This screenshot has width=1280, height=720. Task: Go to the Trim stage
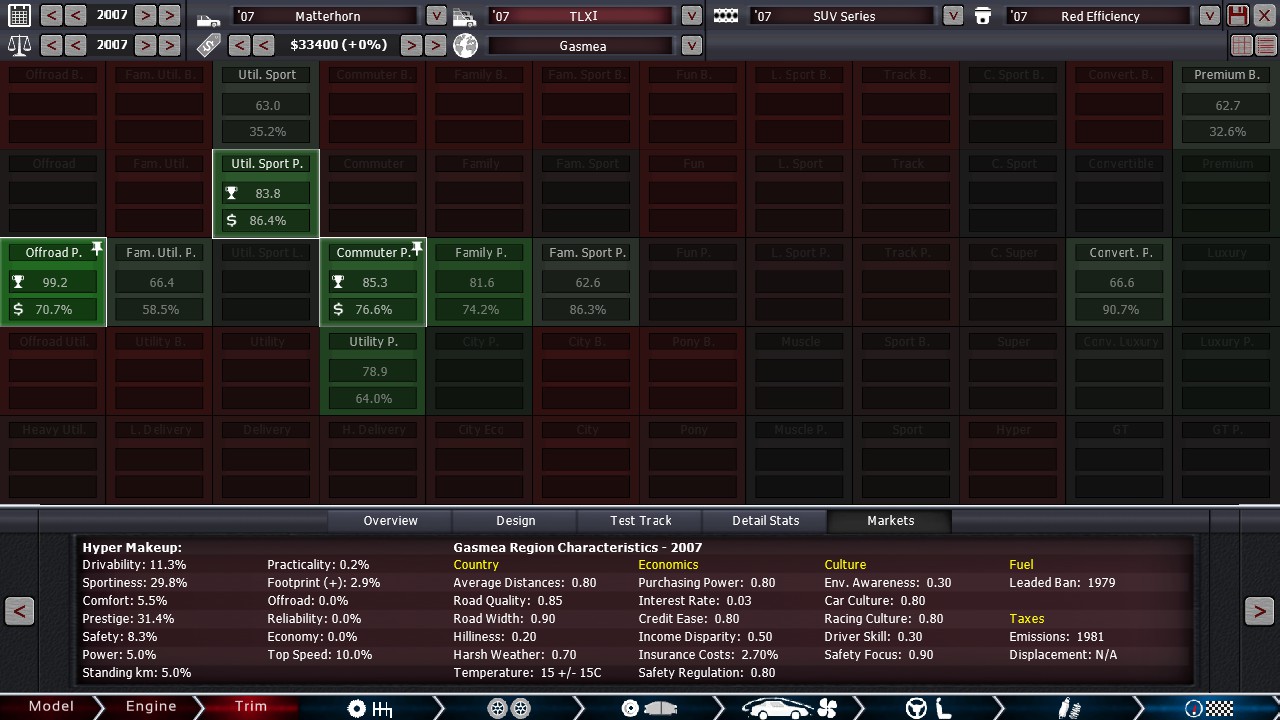pos(251,707)
